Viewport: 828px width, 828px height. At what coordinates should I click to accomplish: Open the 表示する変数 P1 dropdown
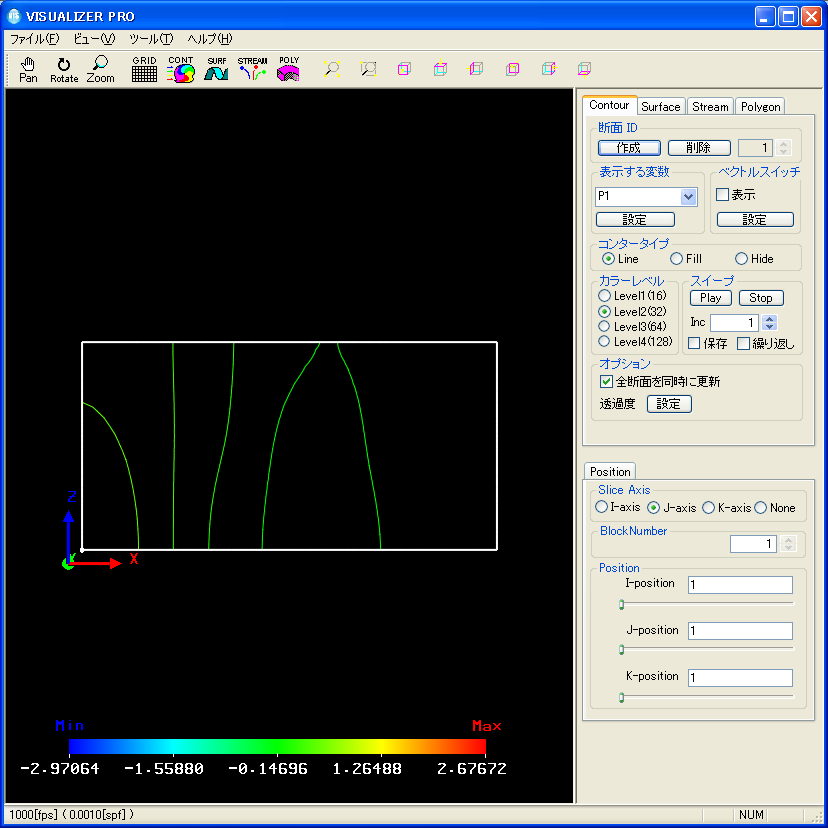point(688,197)
